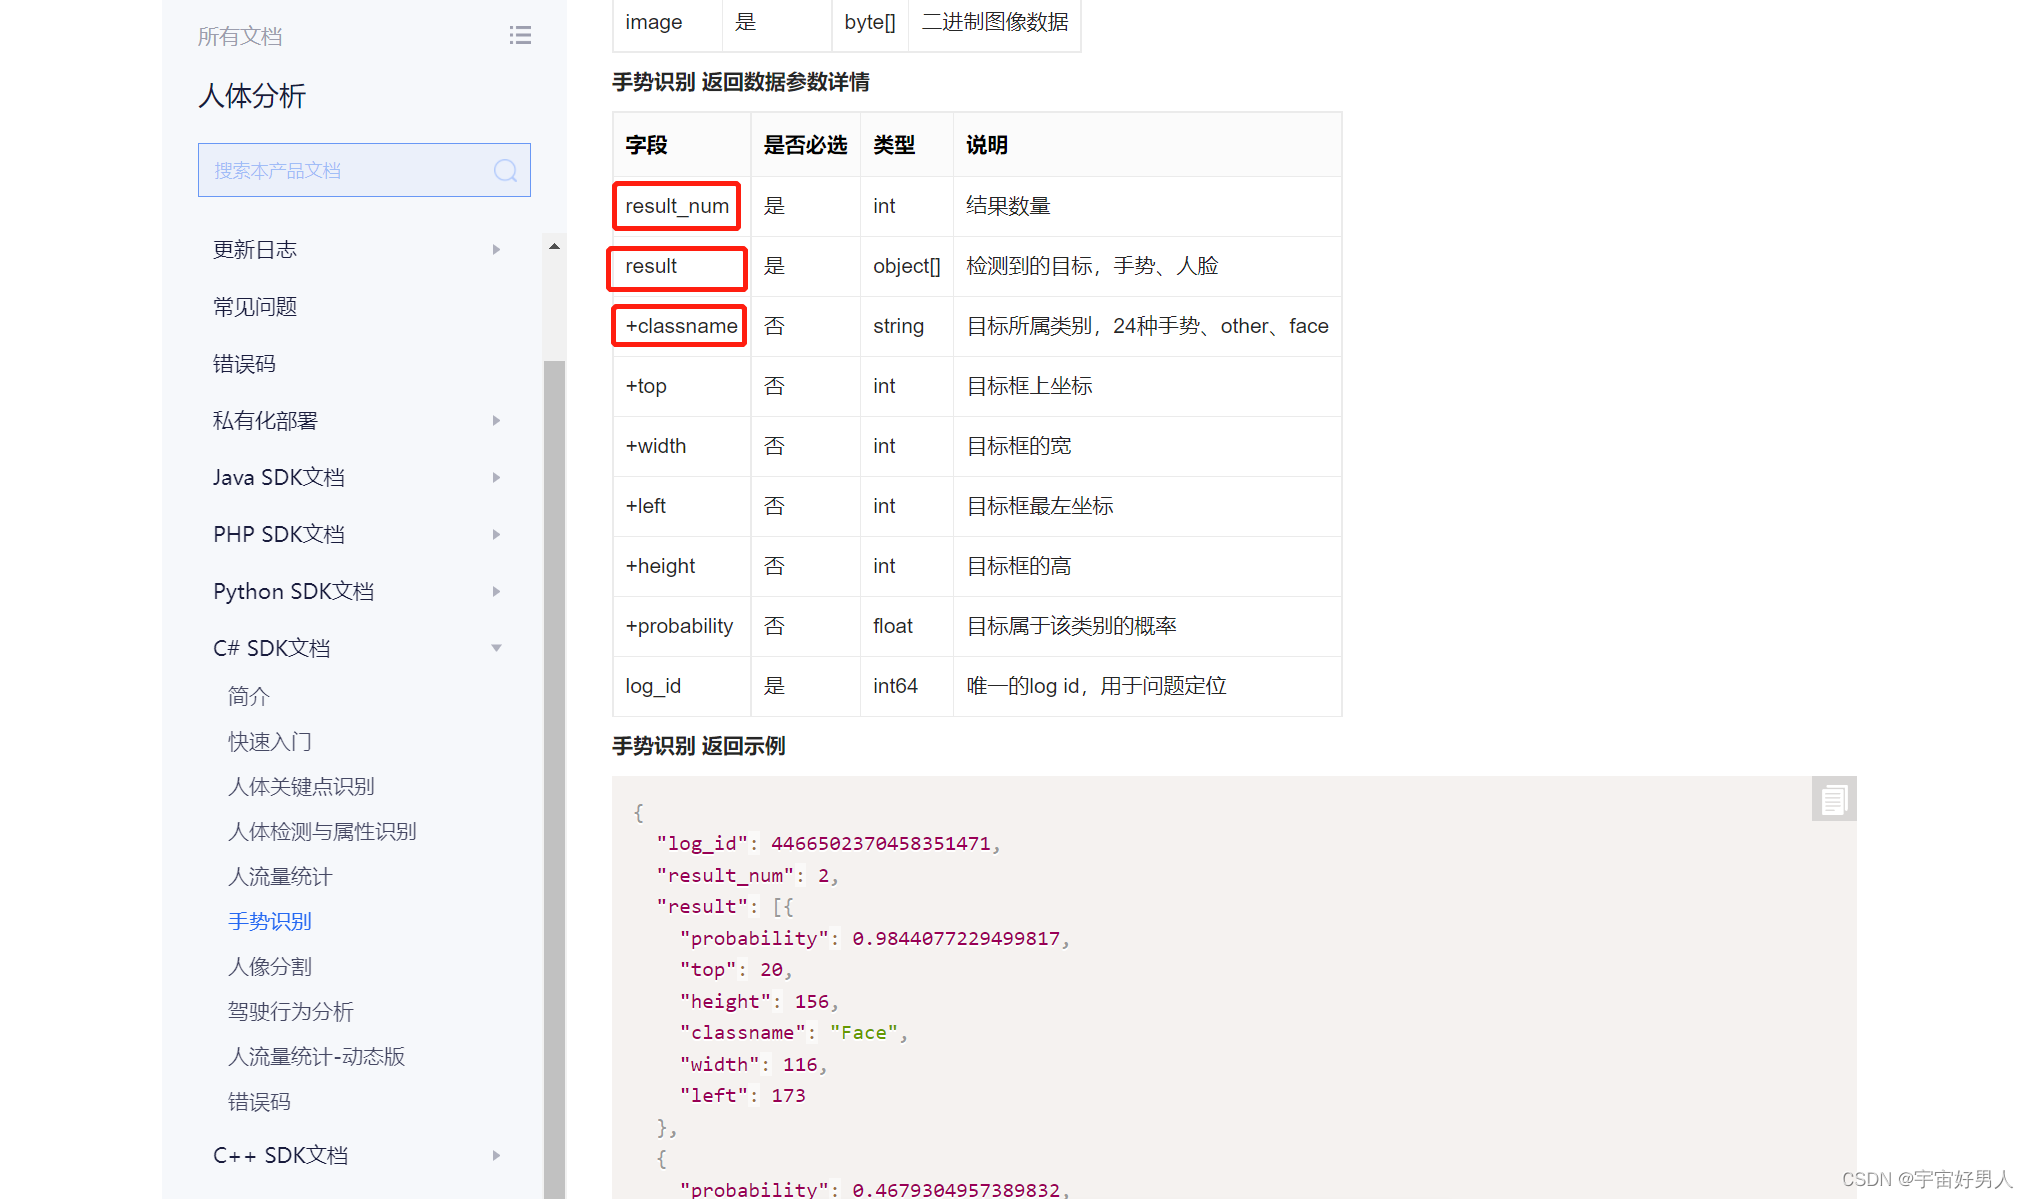Click the log_id value in code sample

[881, 844]
